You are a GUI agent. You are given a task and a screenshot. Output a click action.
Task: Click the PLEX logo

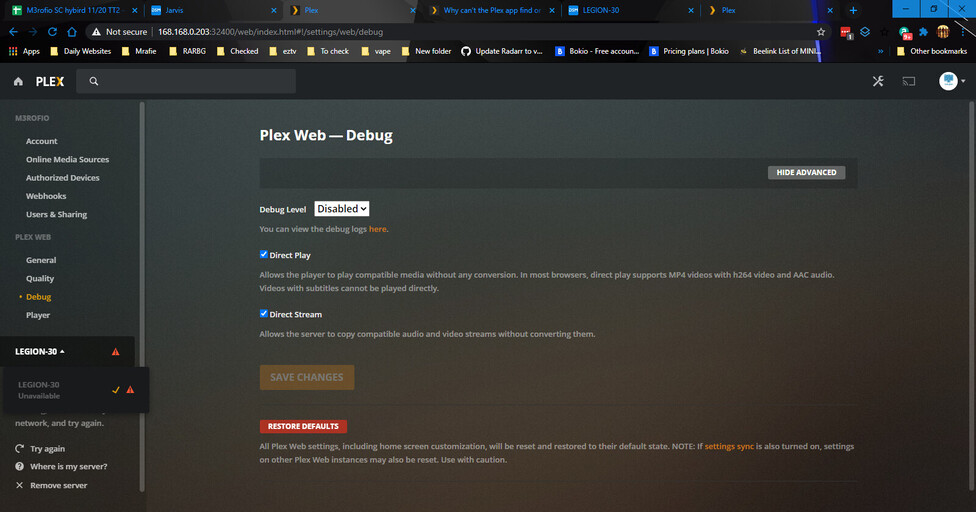coord(50,81)
